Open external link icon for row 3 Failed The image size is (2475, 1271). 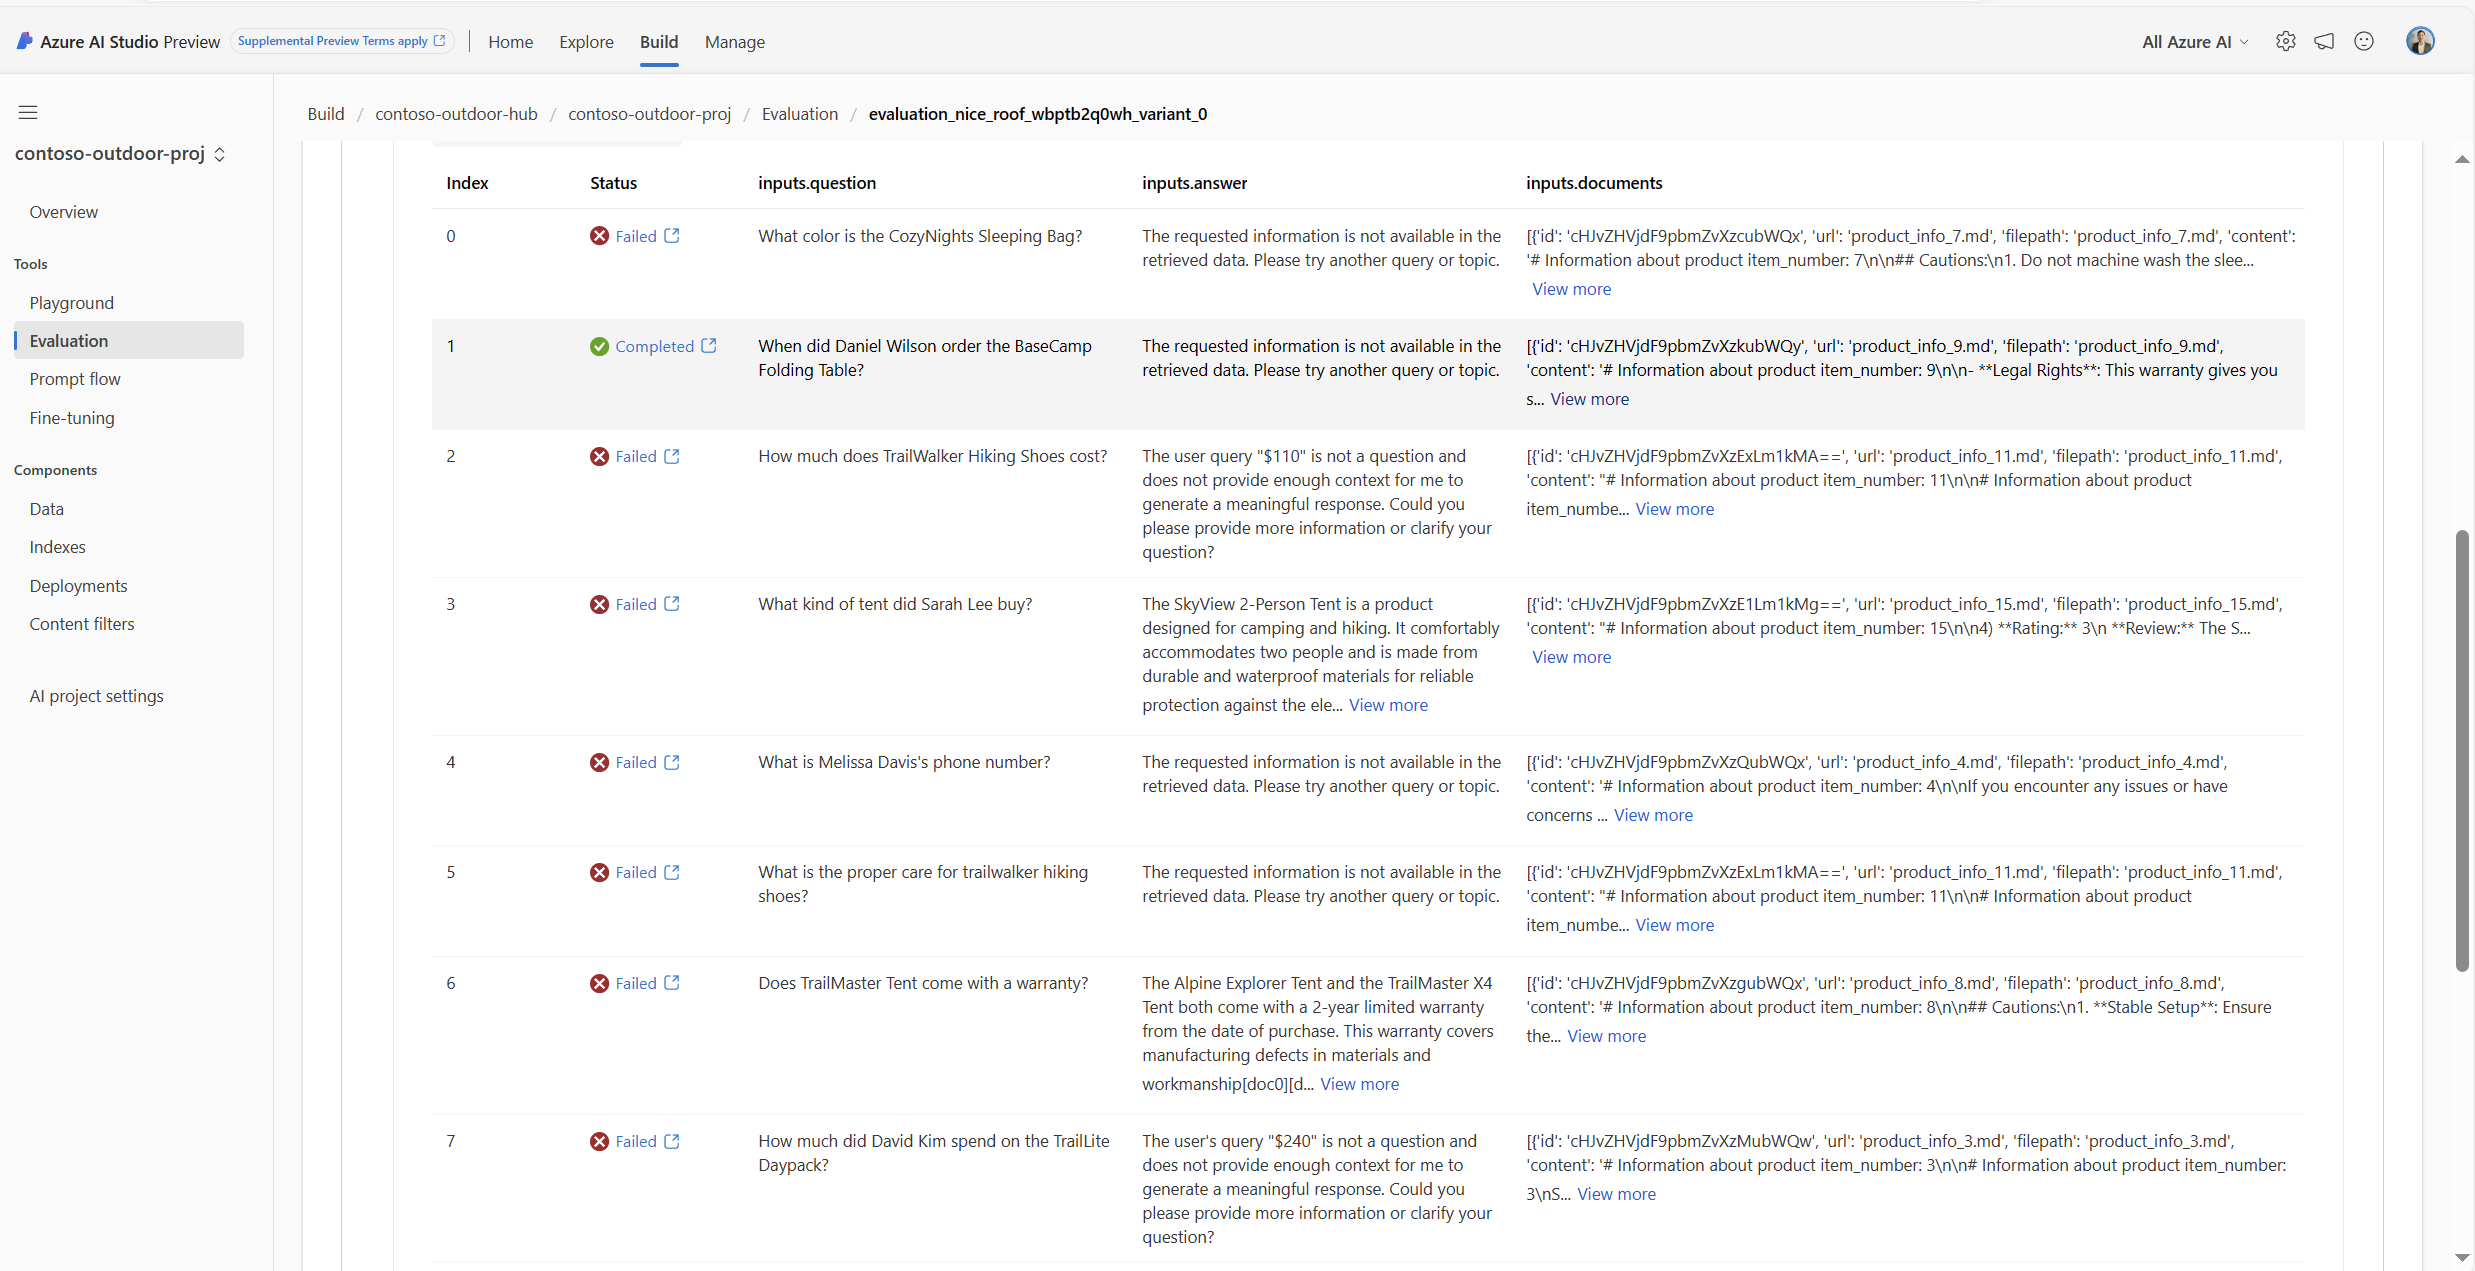tap(672, 604)
